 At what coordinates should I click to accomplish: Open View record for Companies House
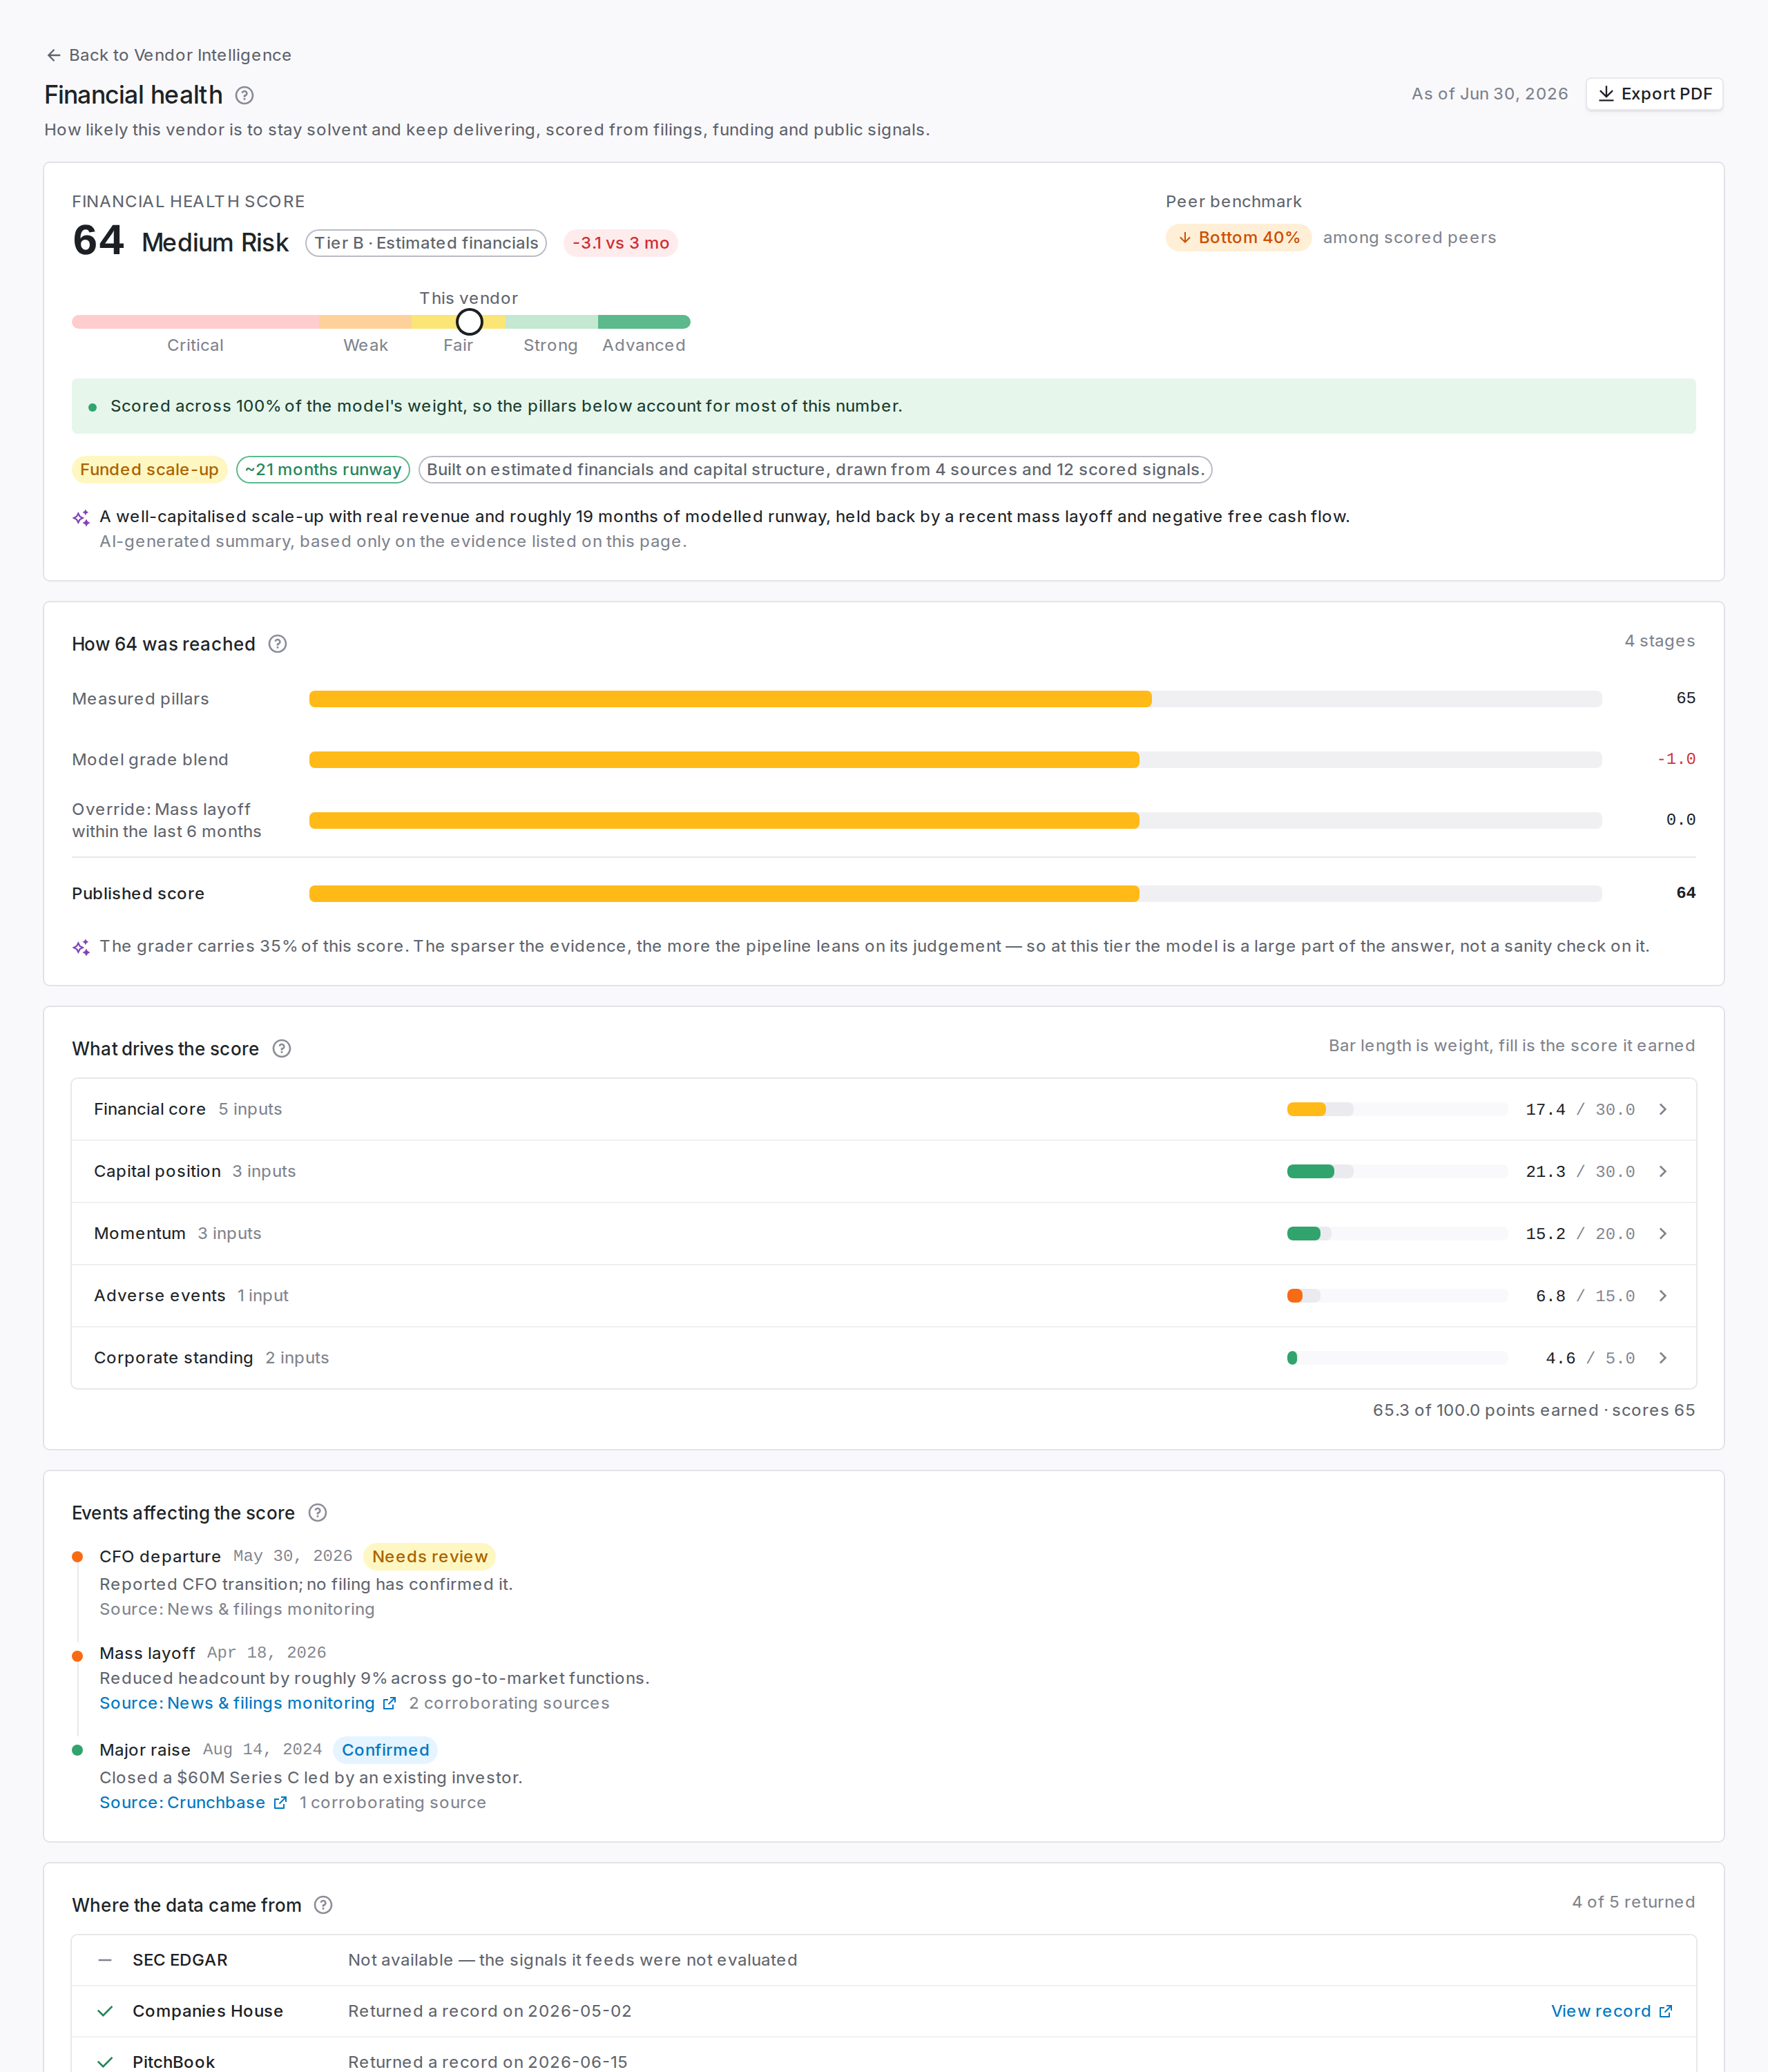pos(1611,2011)
